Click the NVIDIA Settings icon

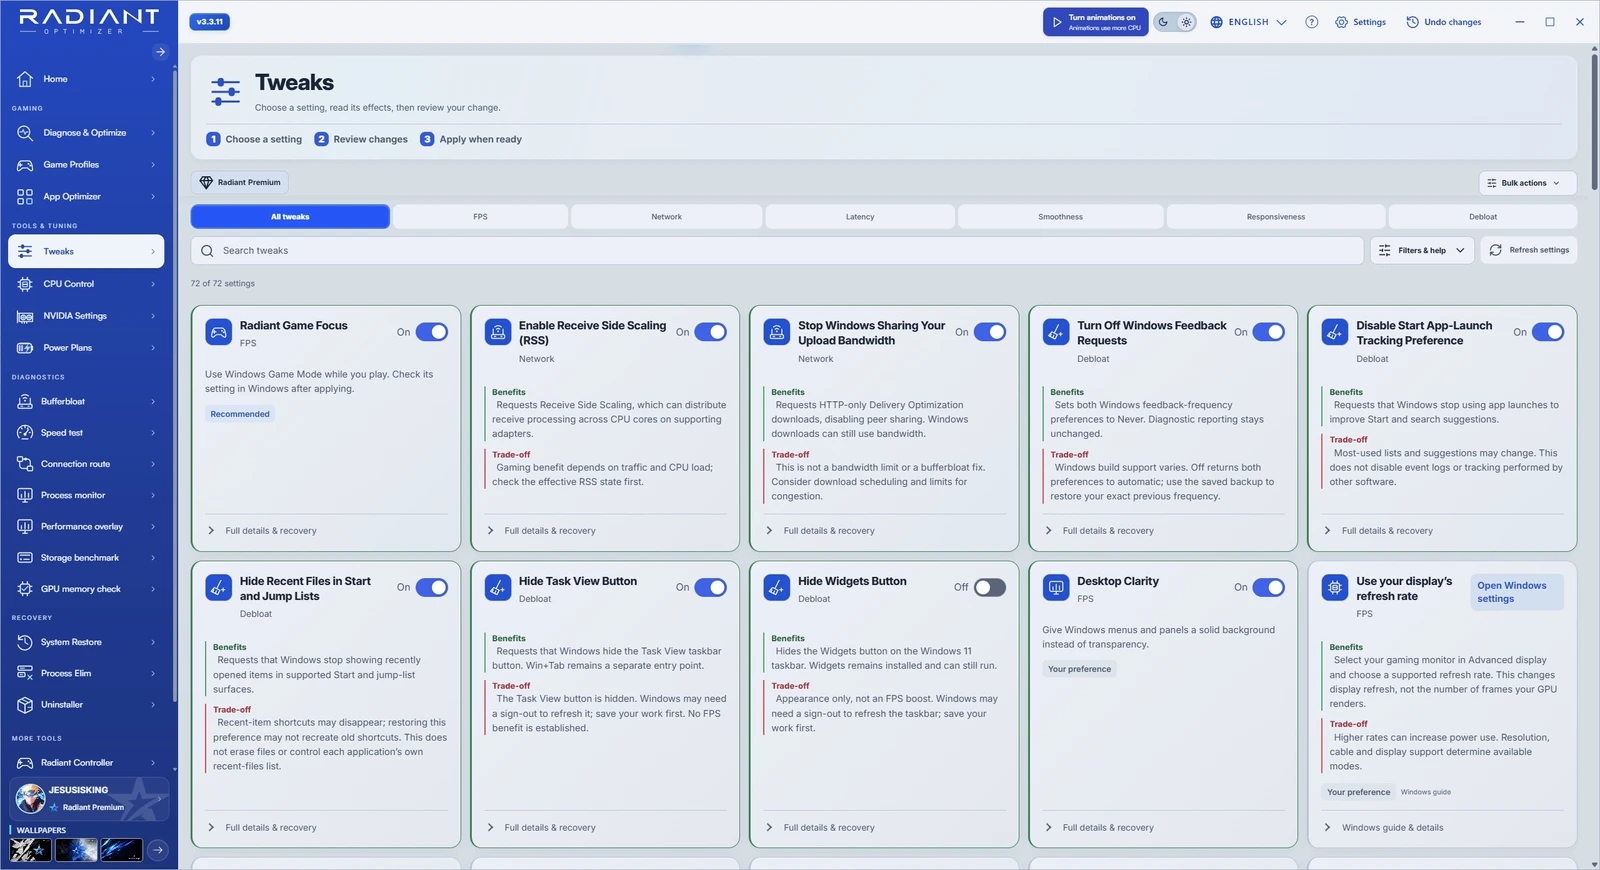(x=25, y=316)
